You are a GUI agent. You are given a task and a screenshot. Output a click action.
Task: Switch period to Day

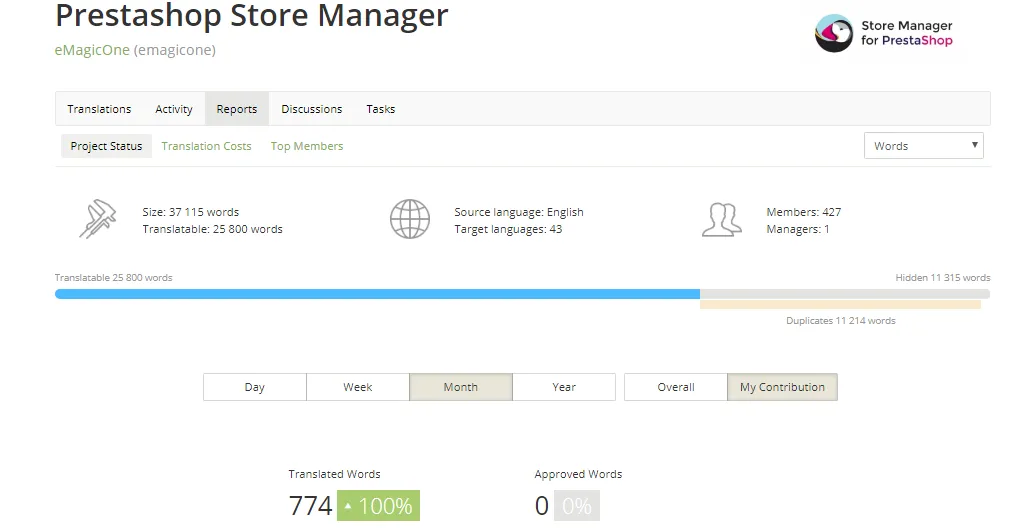tap(254, 387)
